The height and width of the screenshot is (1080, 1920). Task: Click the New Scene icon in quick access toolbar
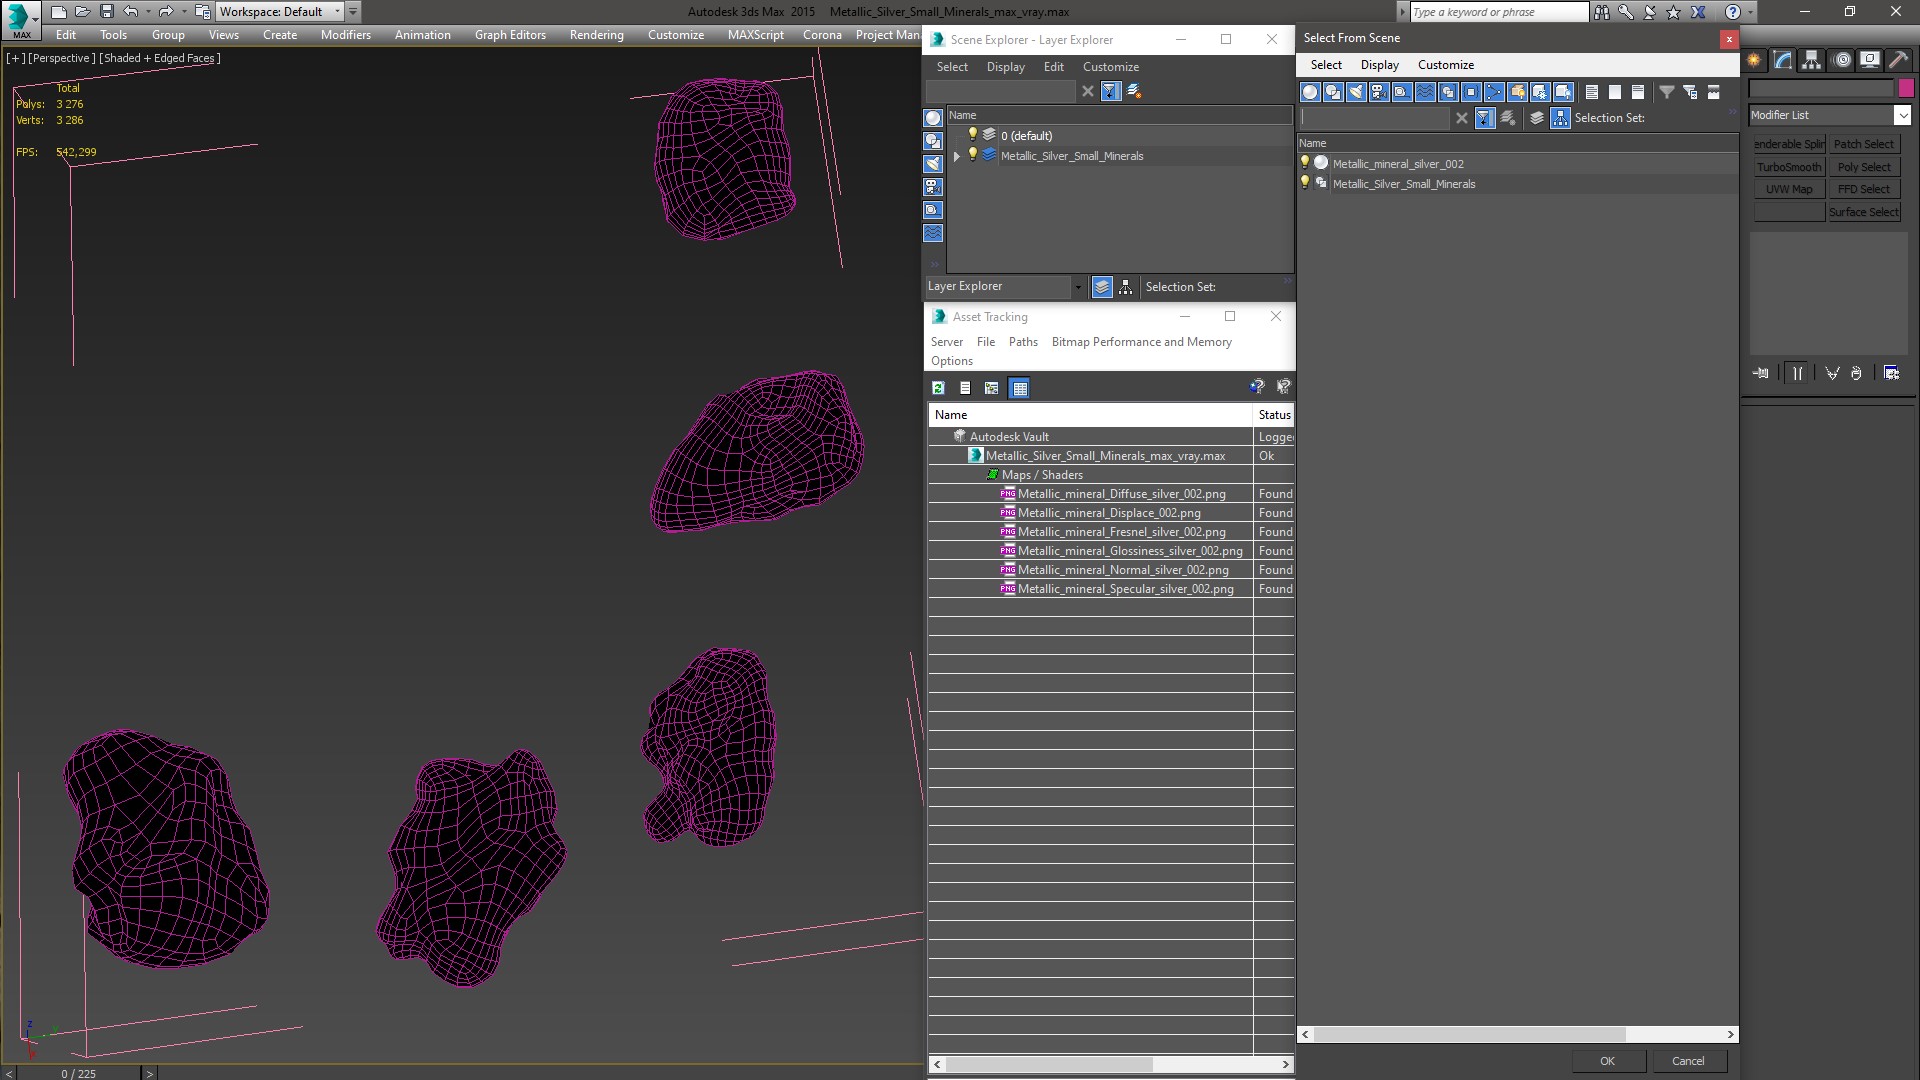59,12
